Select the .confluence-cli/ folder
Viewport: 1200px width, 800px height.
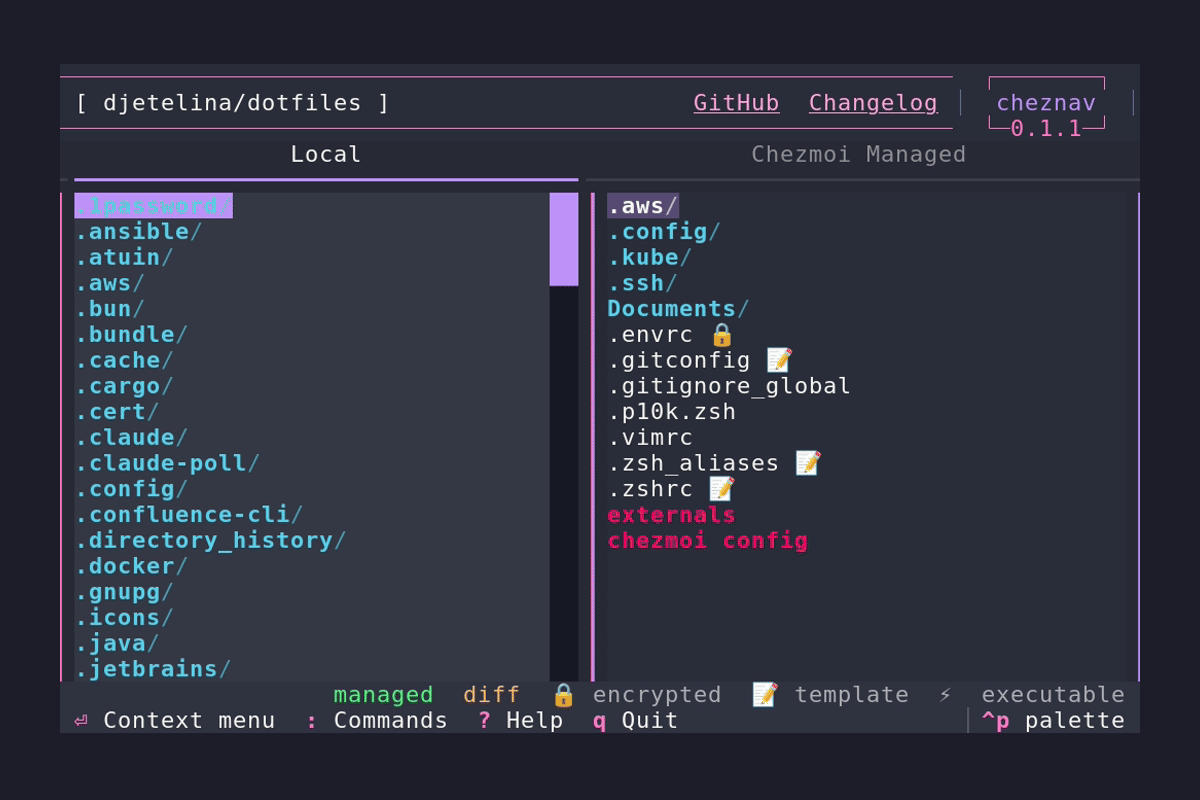point(190,515)
